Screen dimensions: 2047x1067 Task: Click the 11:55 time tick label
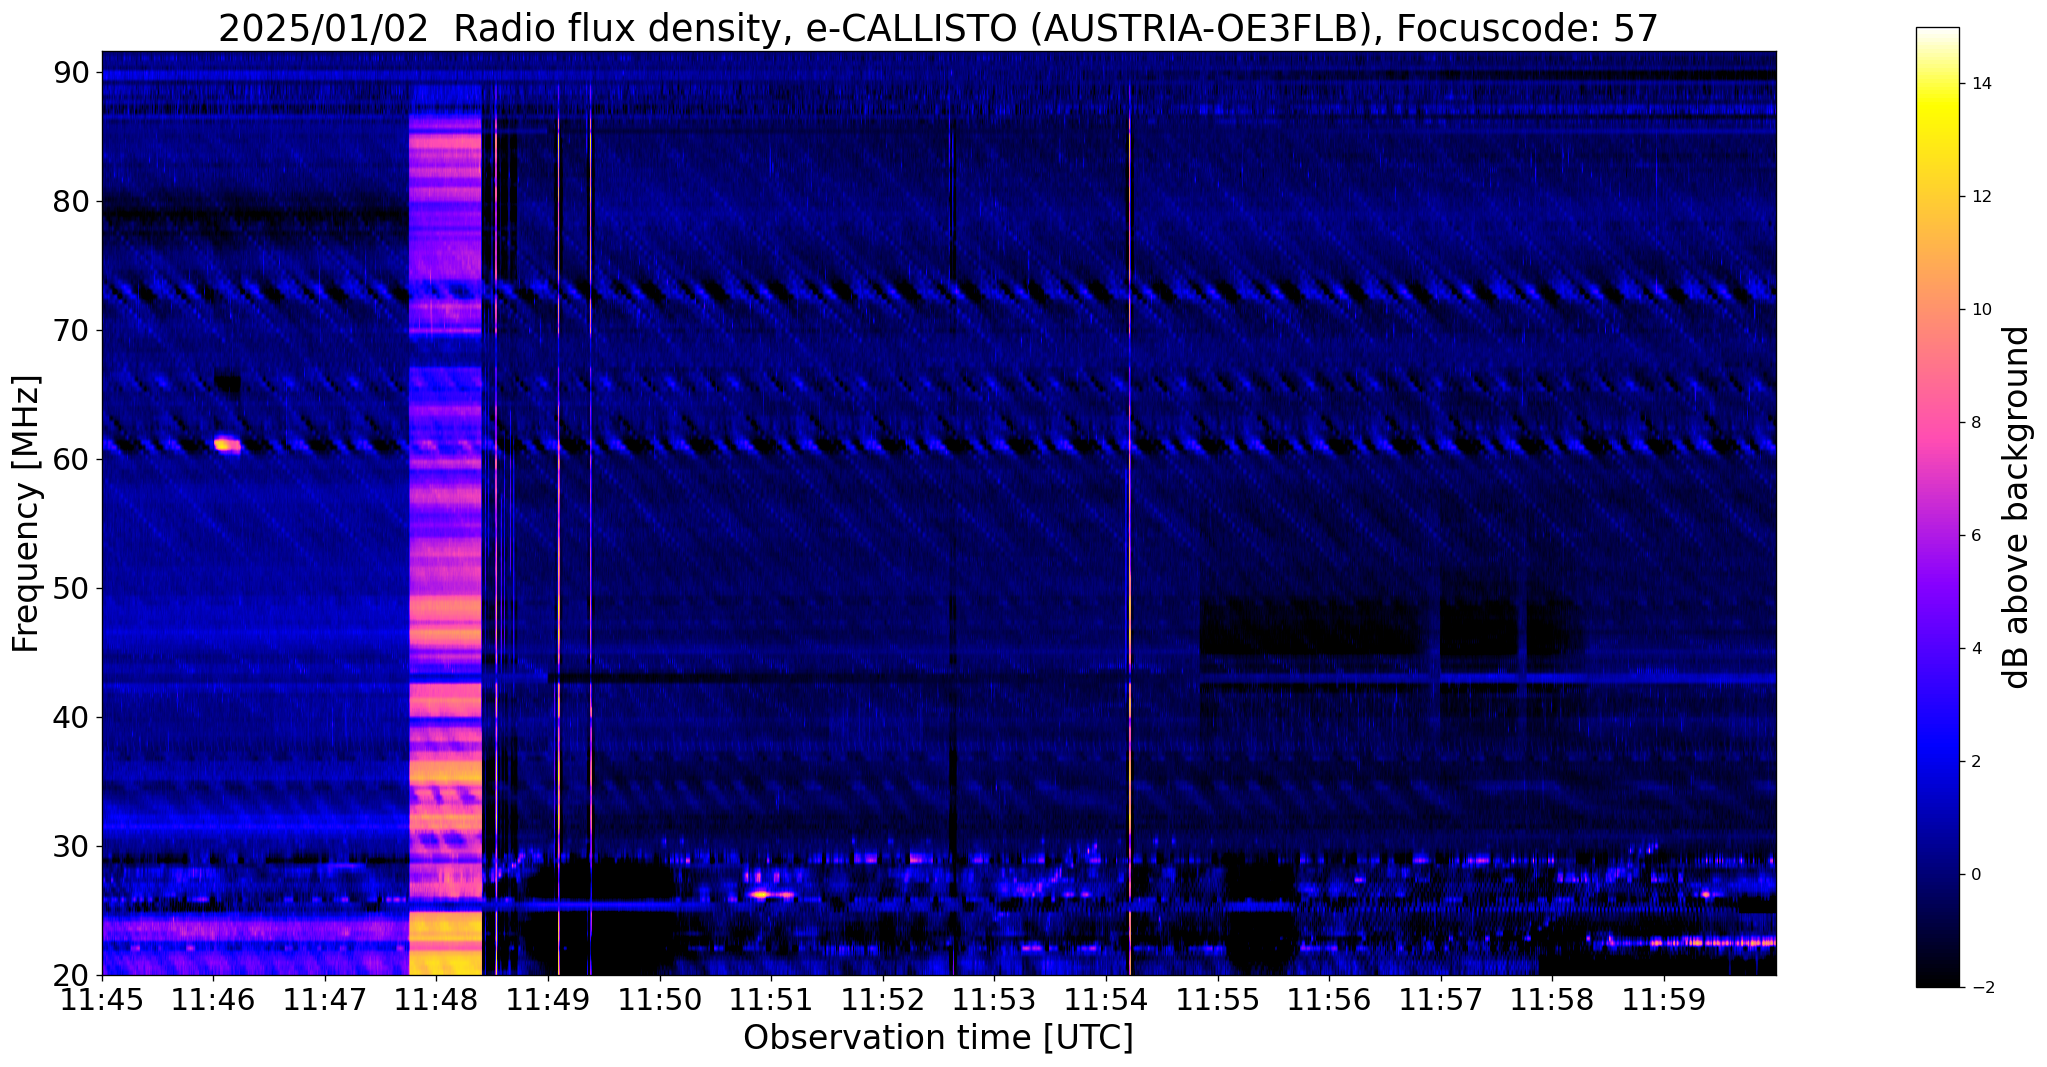tap(1218, 999)
